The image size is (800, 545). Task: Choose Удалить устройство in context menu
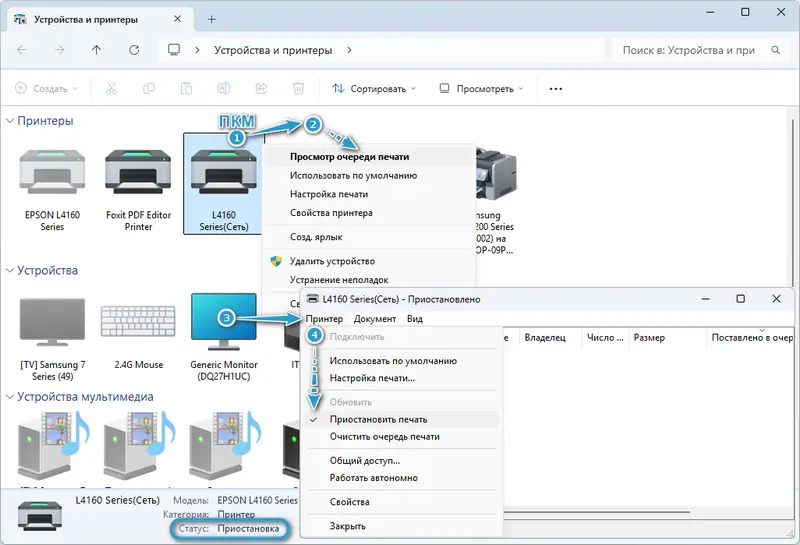(370, 261)
